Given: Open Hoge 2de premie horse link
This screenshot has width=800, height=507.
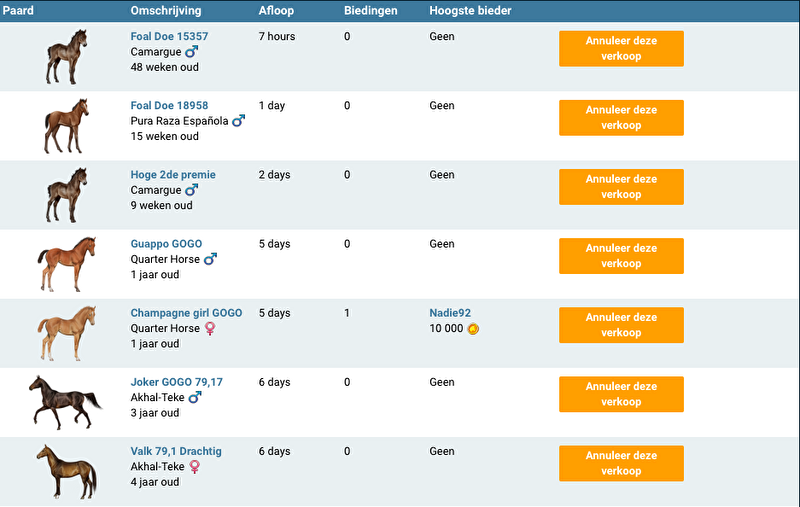Looking at the screenshot, I should [173, 175].
